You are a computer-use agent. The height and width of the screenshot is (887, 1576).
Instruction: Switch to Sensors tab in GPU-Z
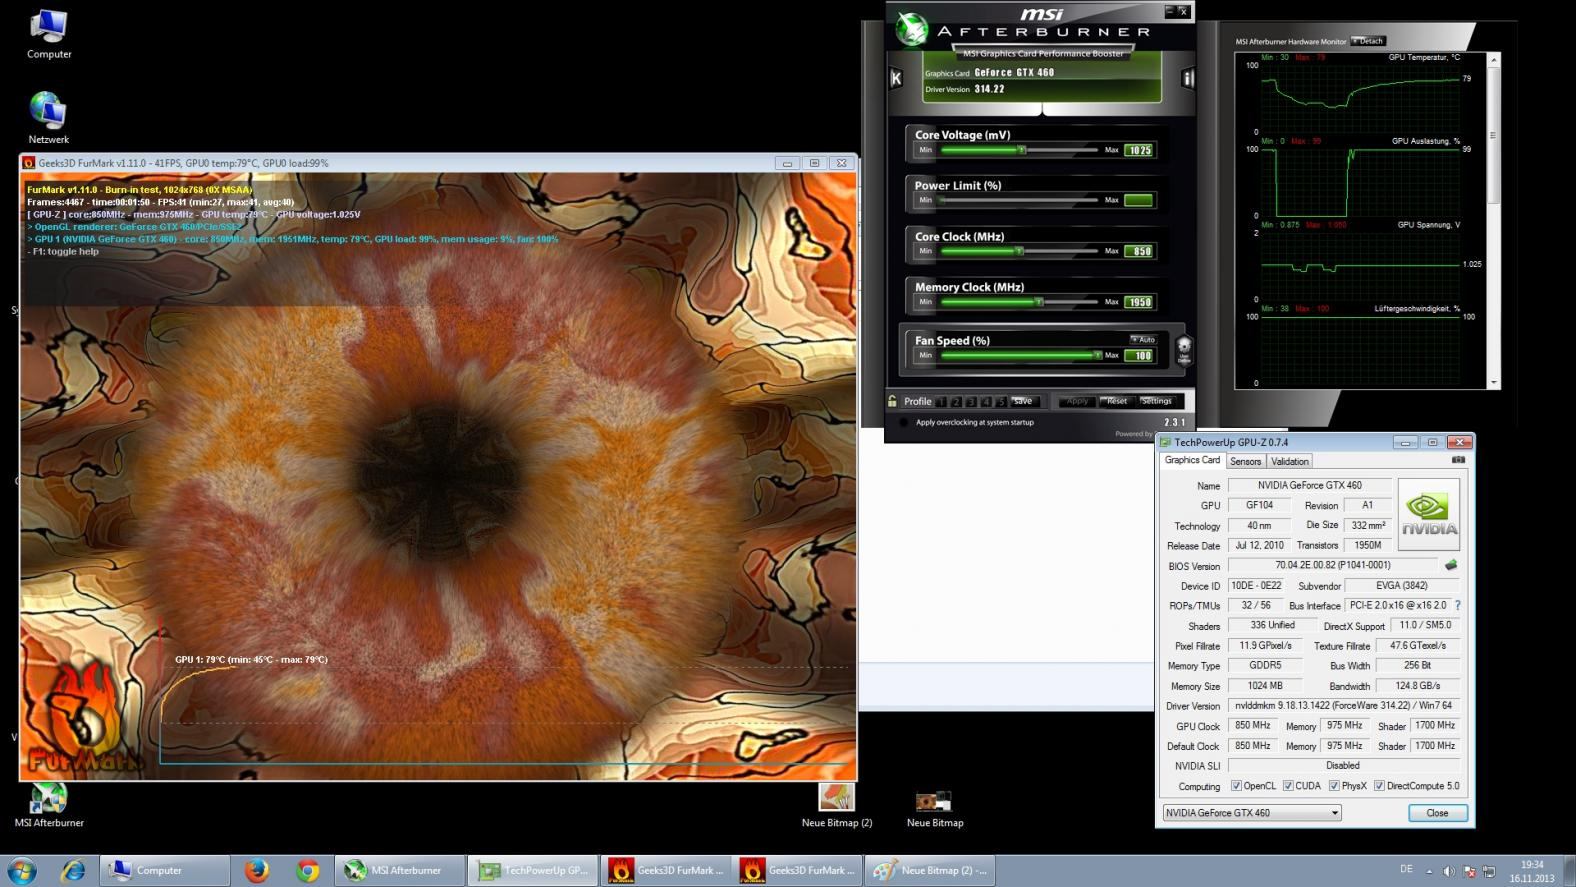(x=1245, y=461)
